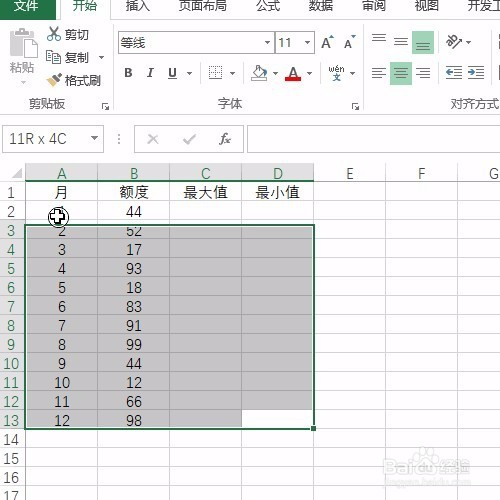Open clipboard pane dialog launcher

106,107
